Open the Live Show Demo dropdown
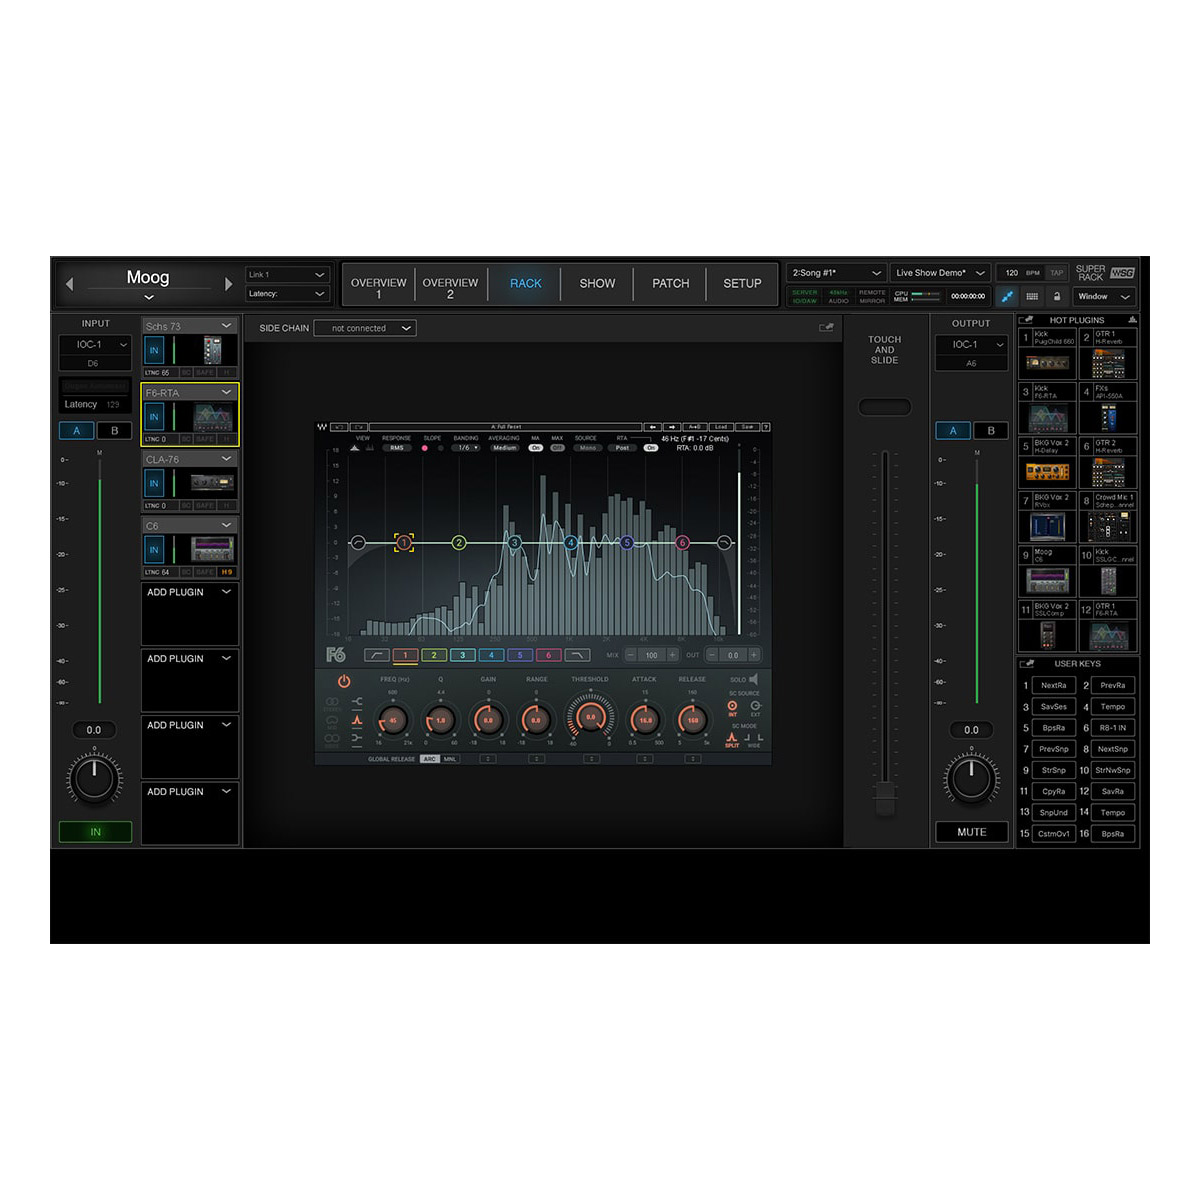The image size is (1200, 1200). pos(939,273)
